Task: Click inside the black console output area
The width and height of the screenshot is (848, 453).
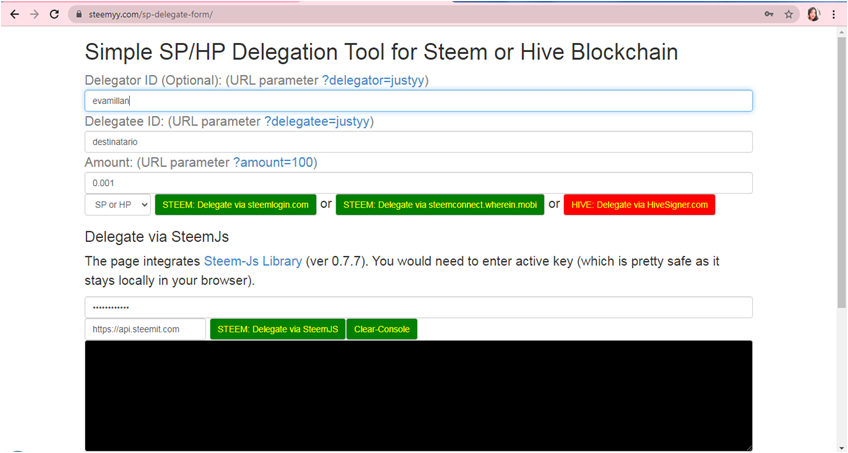Action: 419,396
